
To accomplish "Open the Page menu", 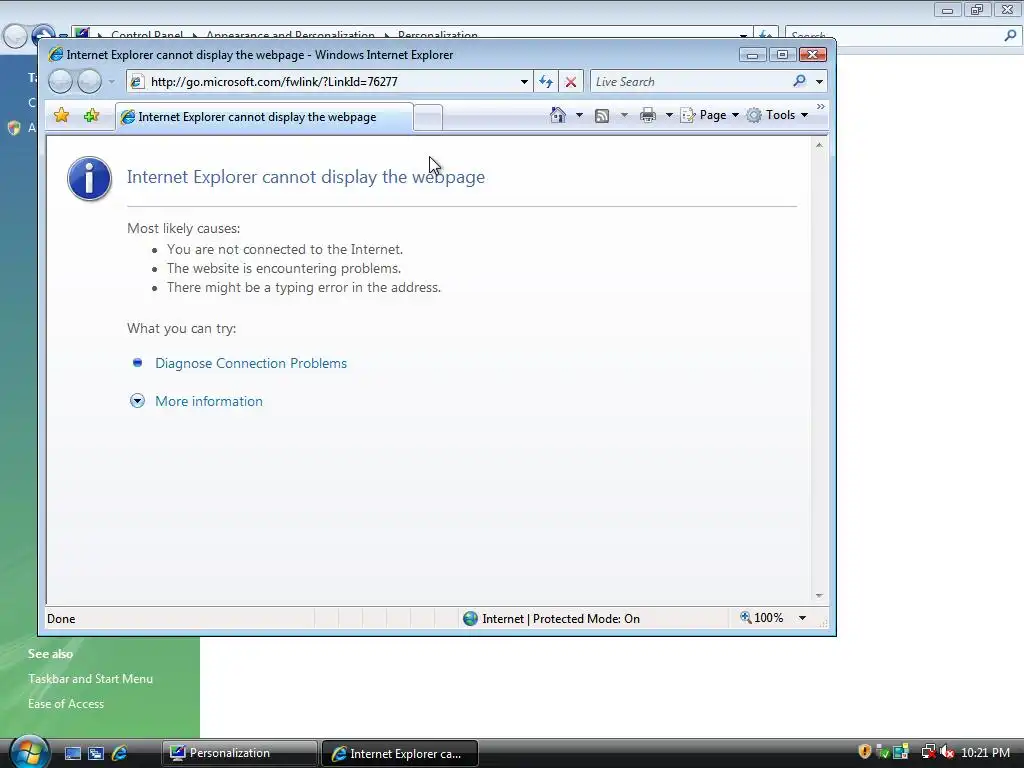I will 710,116.
